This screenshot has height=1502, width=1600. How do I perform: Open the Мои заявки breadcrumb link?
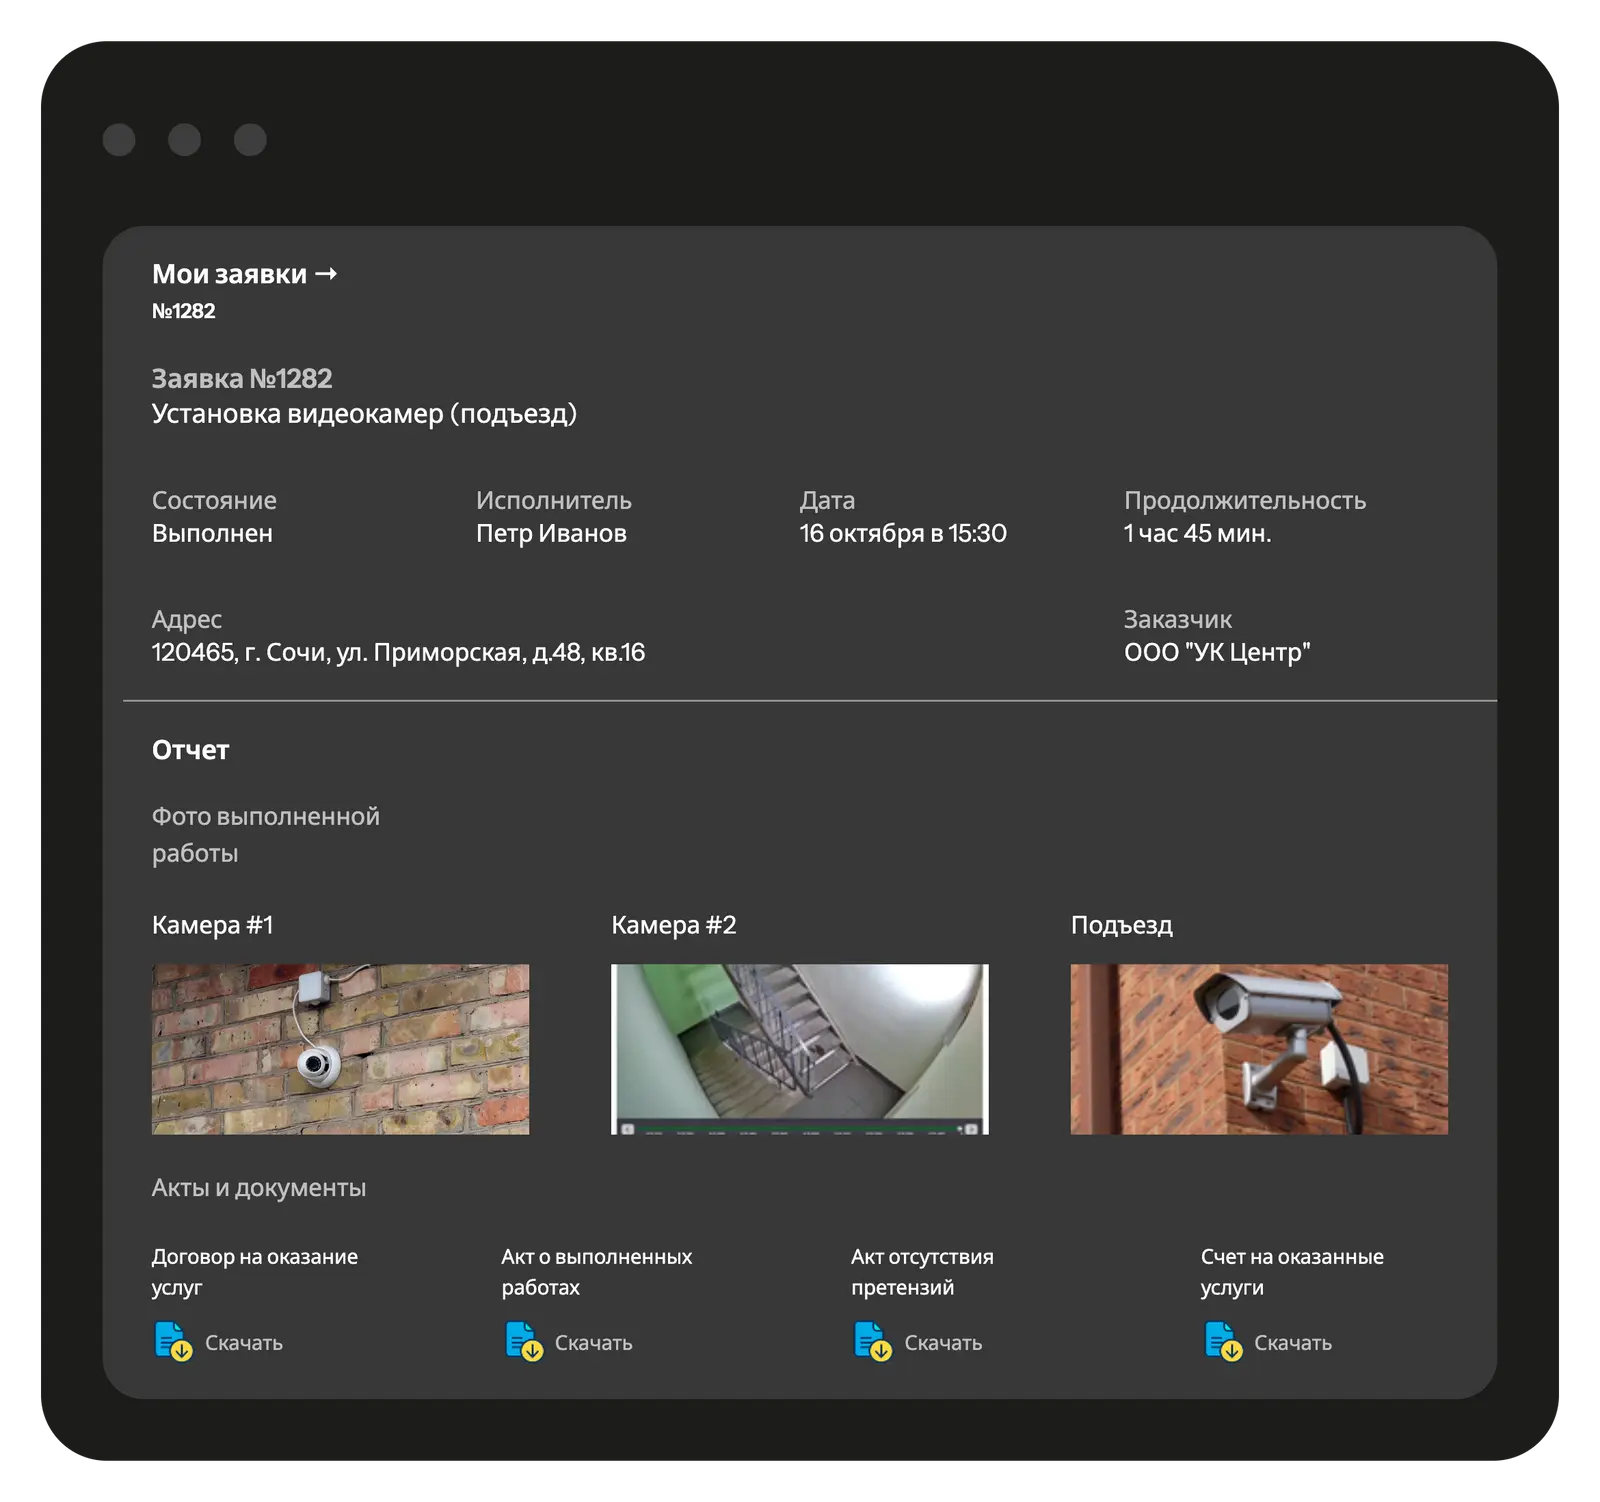pyautogui.click(x=229, y=274)
